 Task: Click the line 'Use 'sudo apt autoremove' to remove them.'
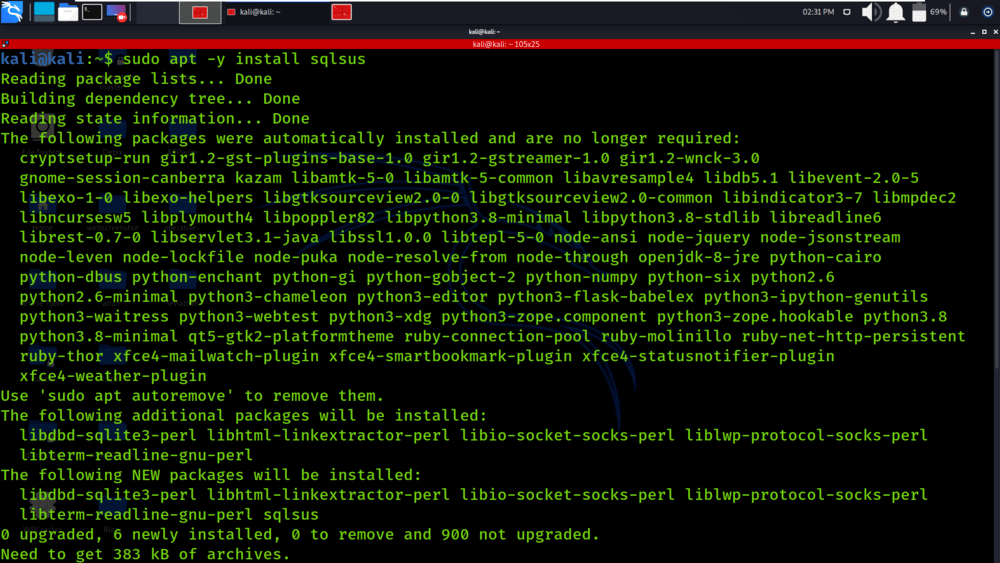coord(193,396)
